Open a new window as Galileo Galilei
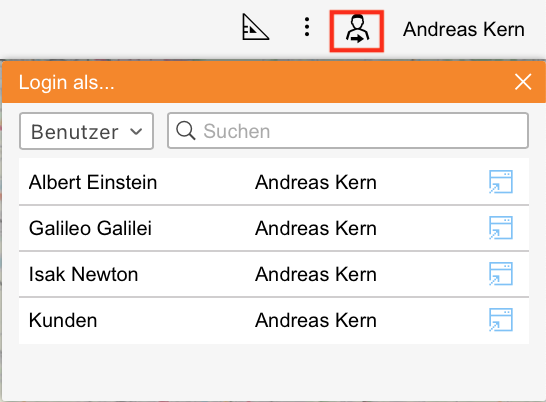 [501, 228]
